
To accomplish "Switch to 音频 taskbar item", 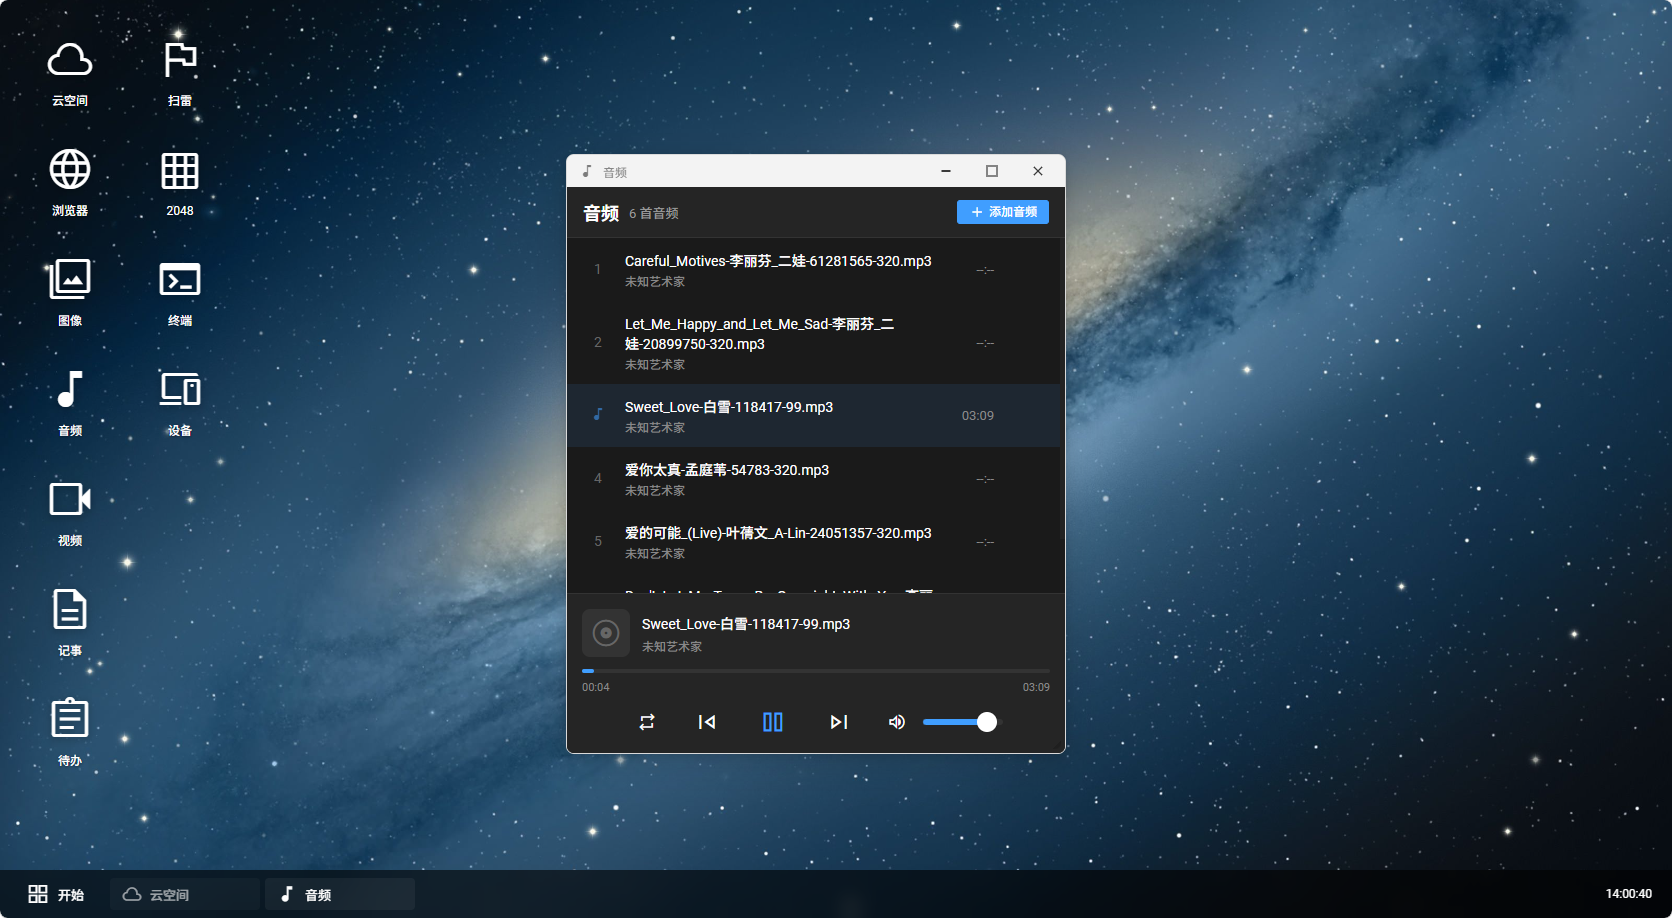I will point(340,894).
